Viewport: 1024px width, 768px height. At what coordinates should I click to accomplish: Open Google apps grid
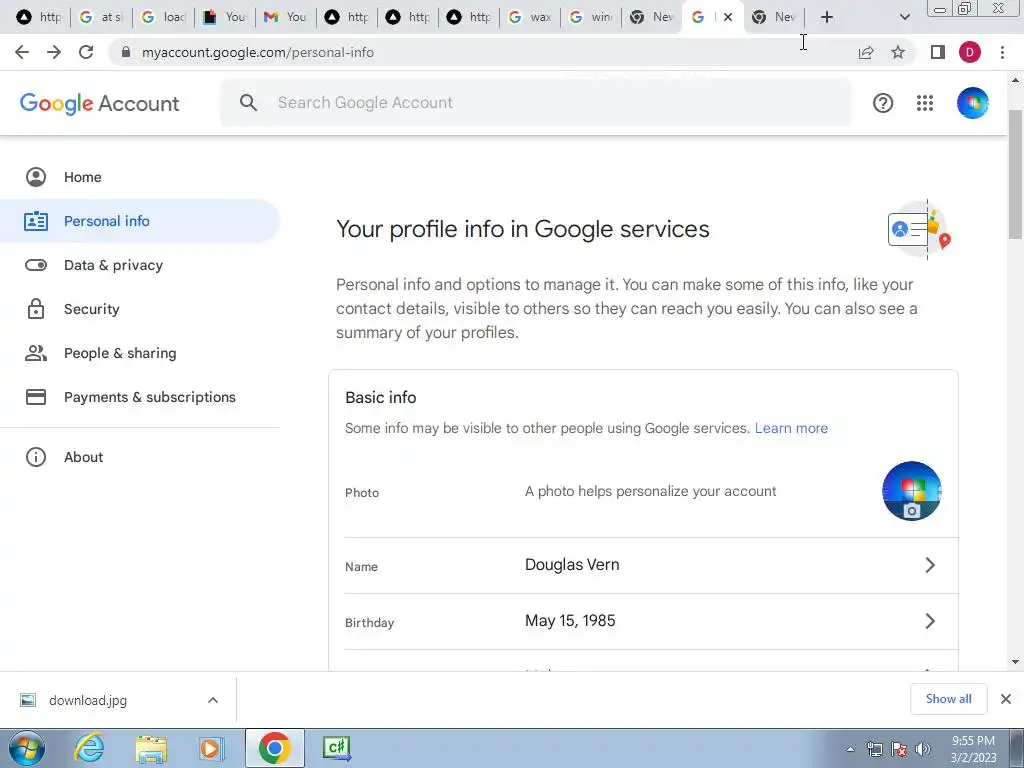tap(925, 103)
